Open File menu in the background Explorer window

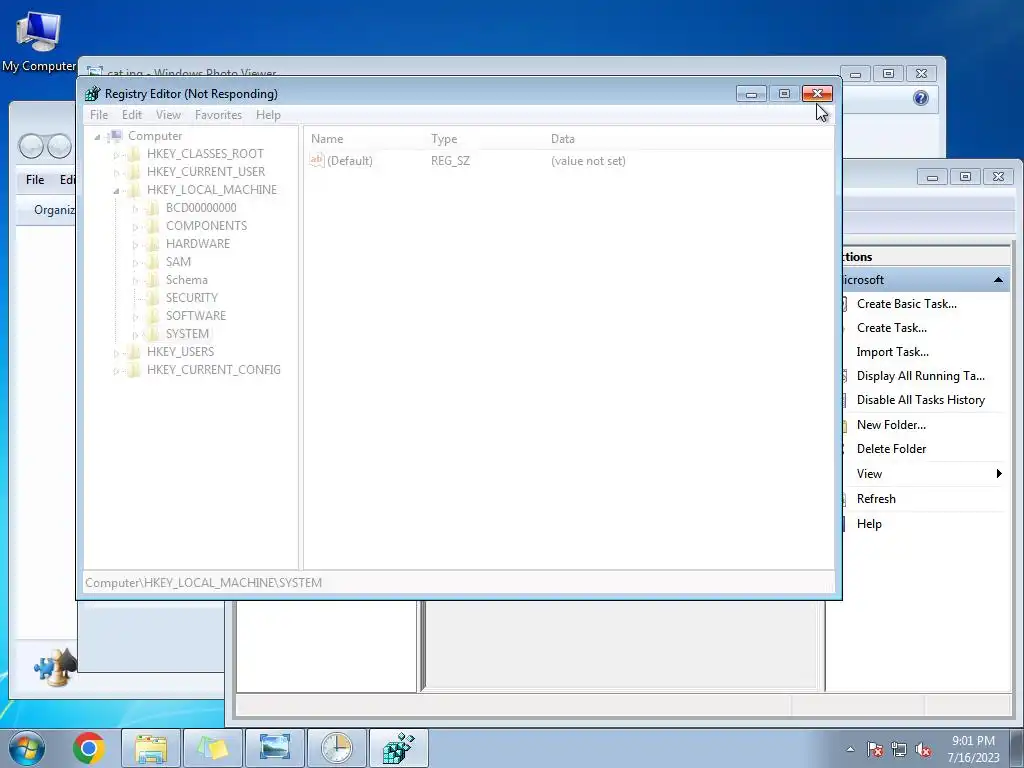point(35,180)
